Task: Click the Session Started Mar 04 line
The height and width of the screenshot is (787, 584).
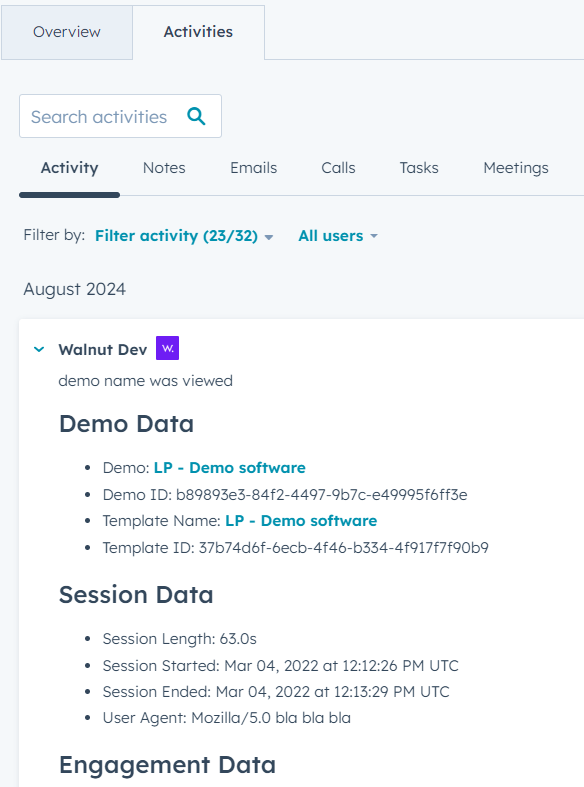Action: point(280,666)
